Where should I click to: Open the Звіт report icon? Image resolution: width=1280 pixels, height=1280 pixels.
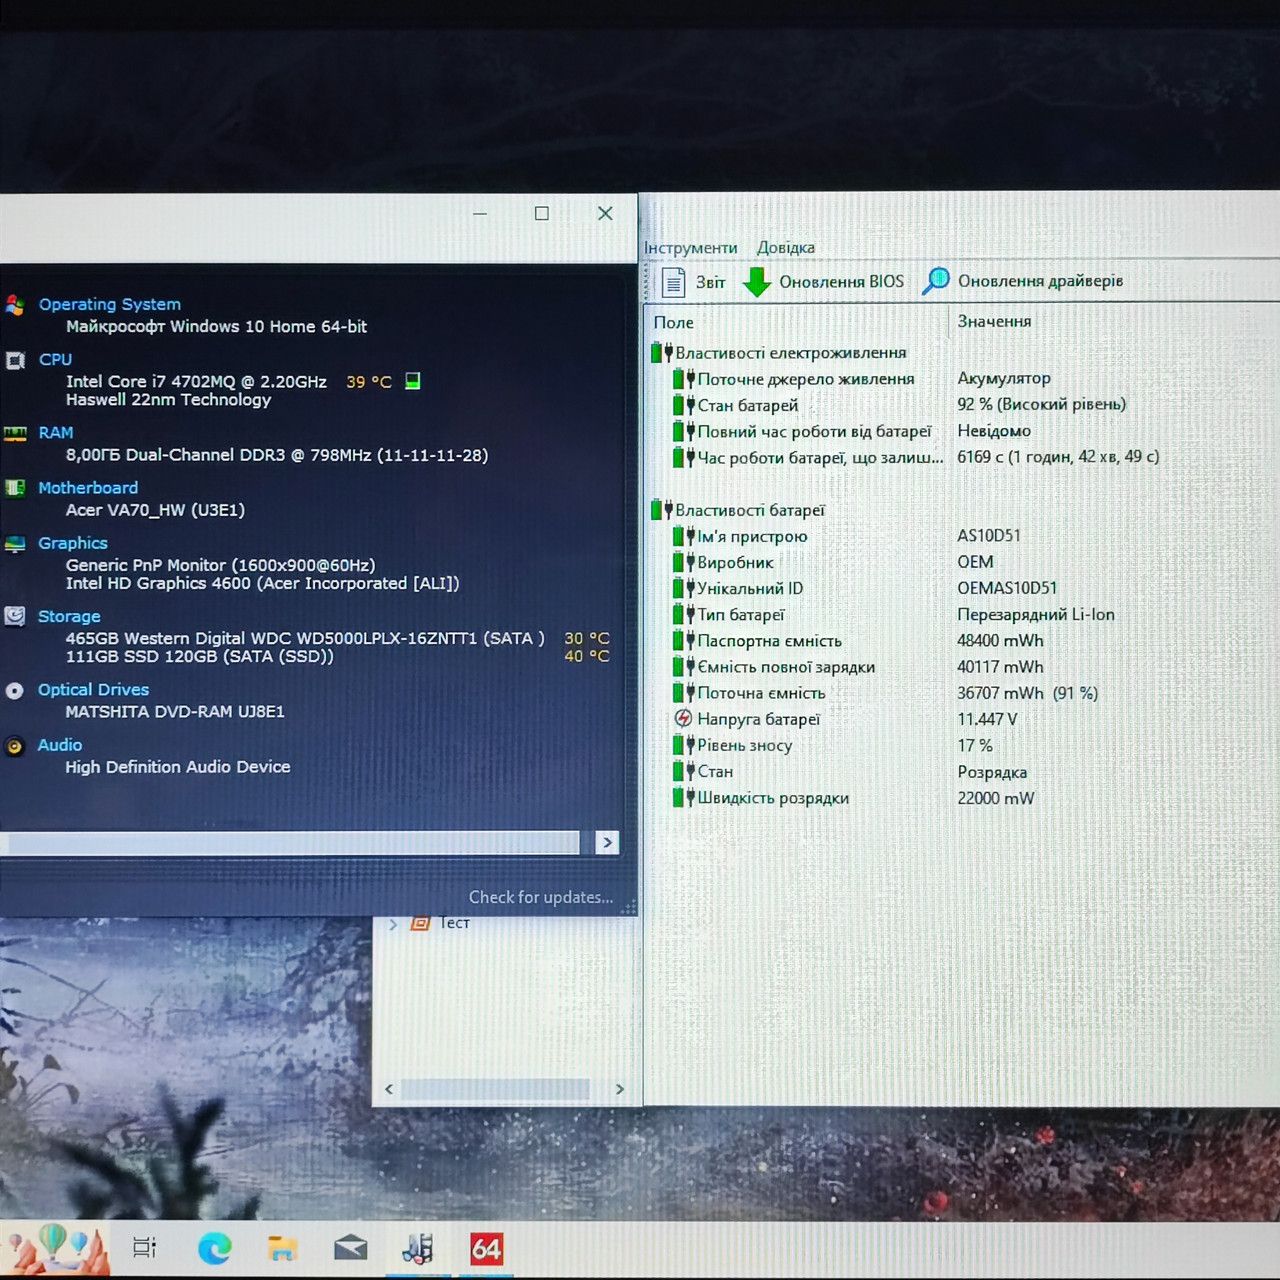674,282
